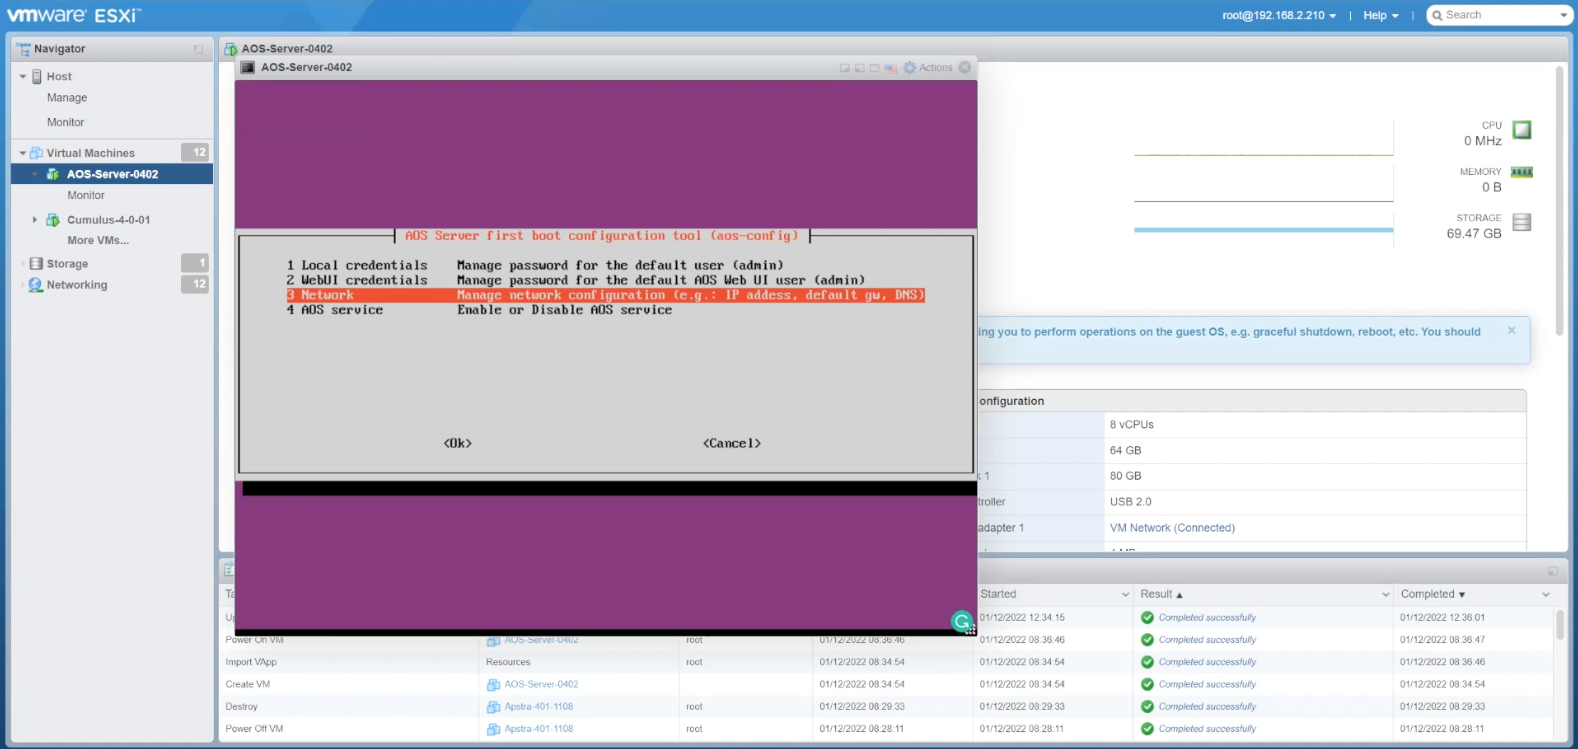Collapse the Host tree node

pyautogui.click(x=23, y=77)
